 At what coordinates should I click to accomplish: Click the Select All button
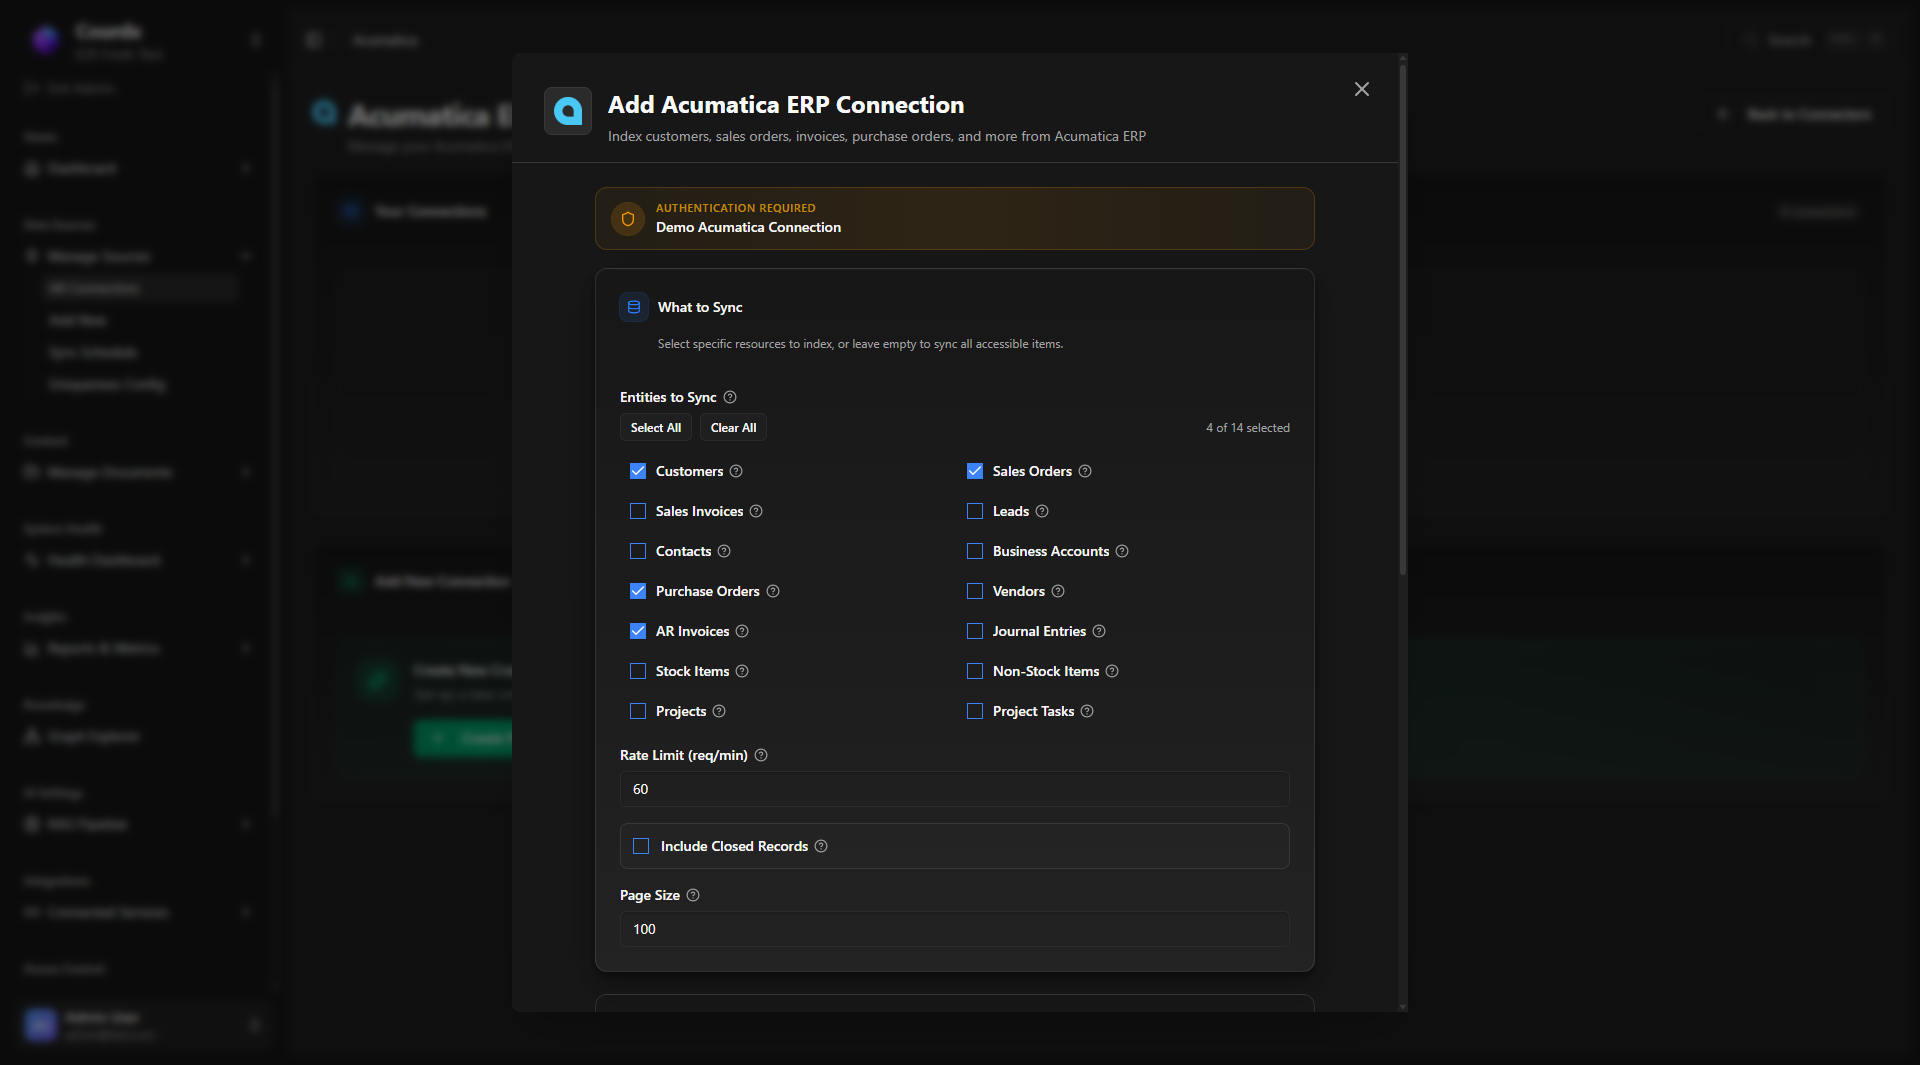click(655, 427)
